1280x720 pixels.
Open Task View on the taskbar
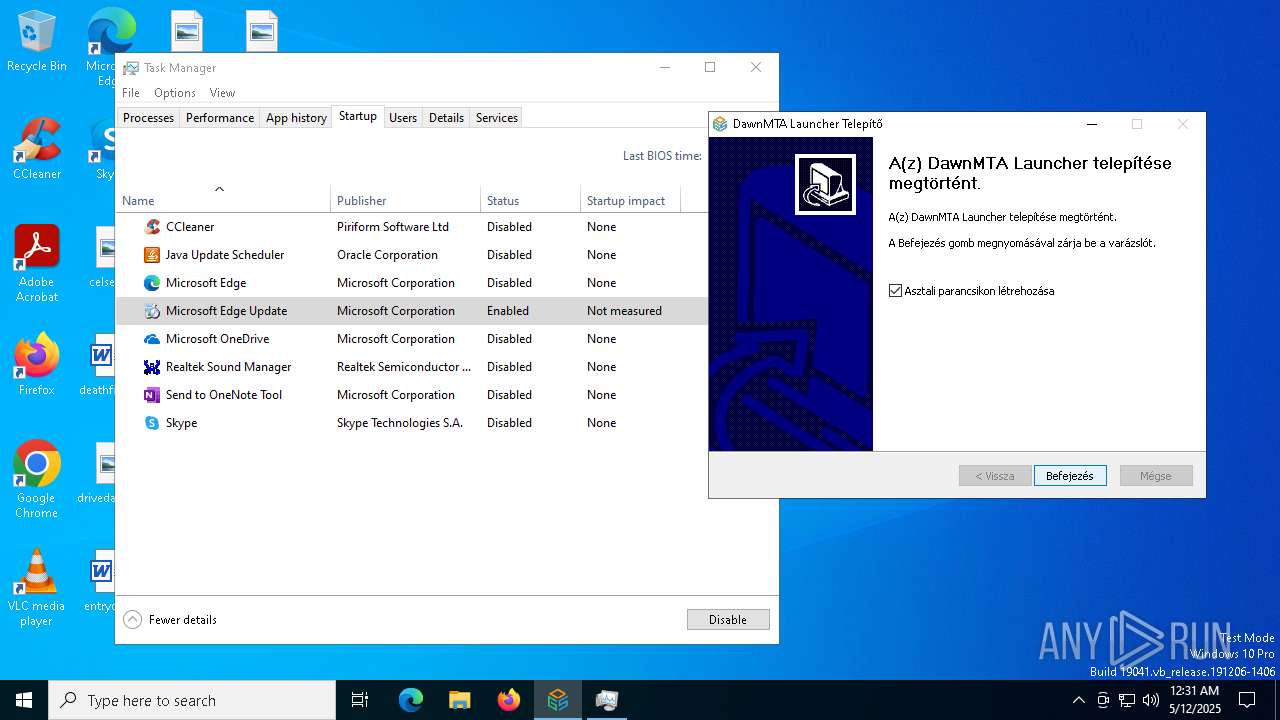(x=360, y=700)
